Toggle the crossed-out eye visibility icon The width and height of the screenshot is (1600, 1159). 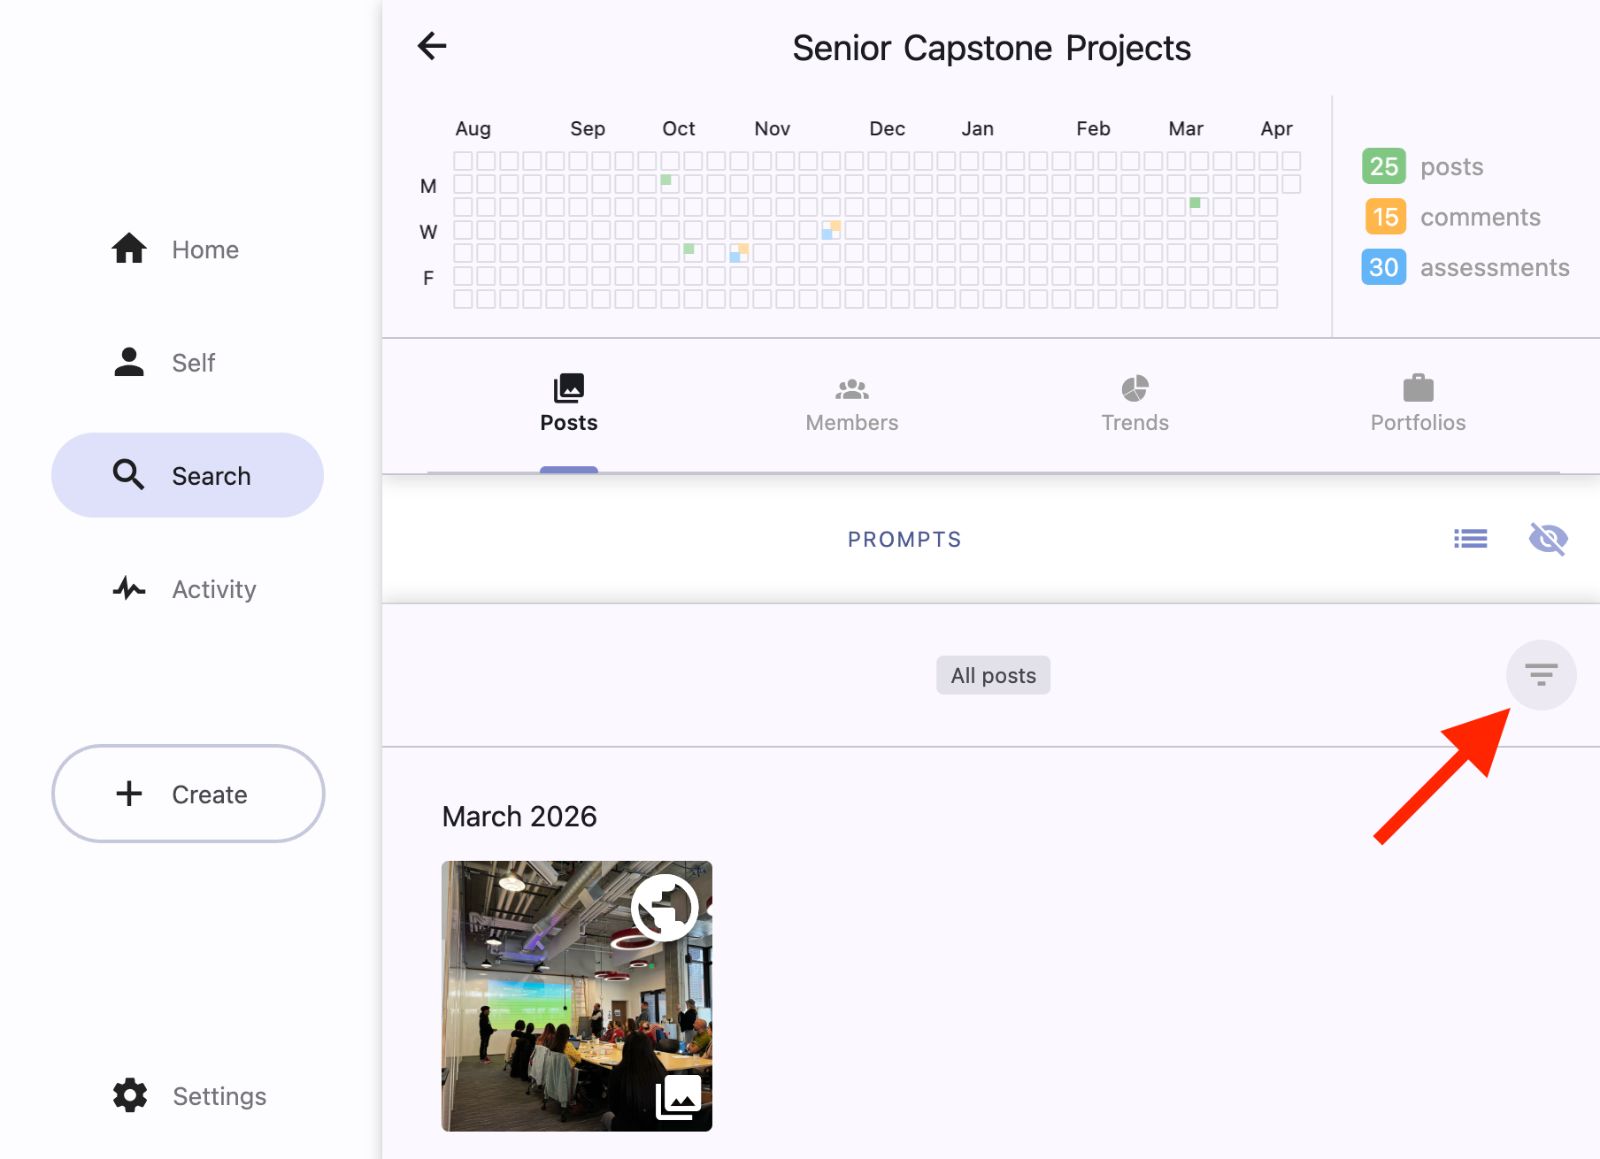point(1547,539)
